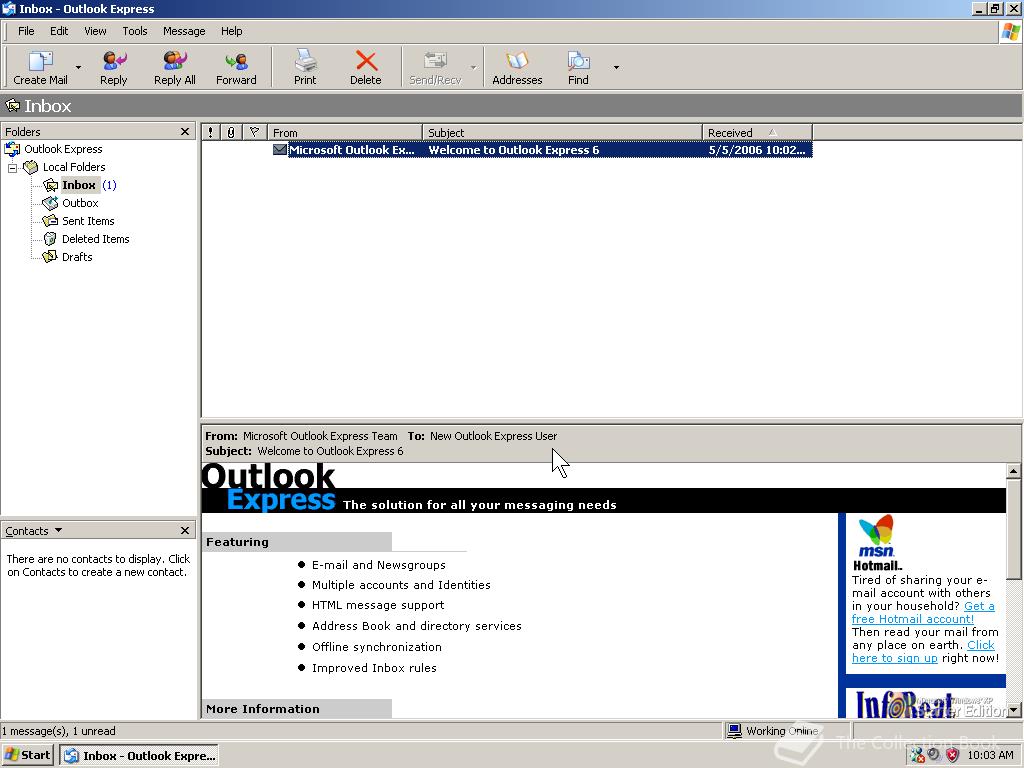
Task: Click the Outlook Express title bar icon
Action: pos(8,8)
